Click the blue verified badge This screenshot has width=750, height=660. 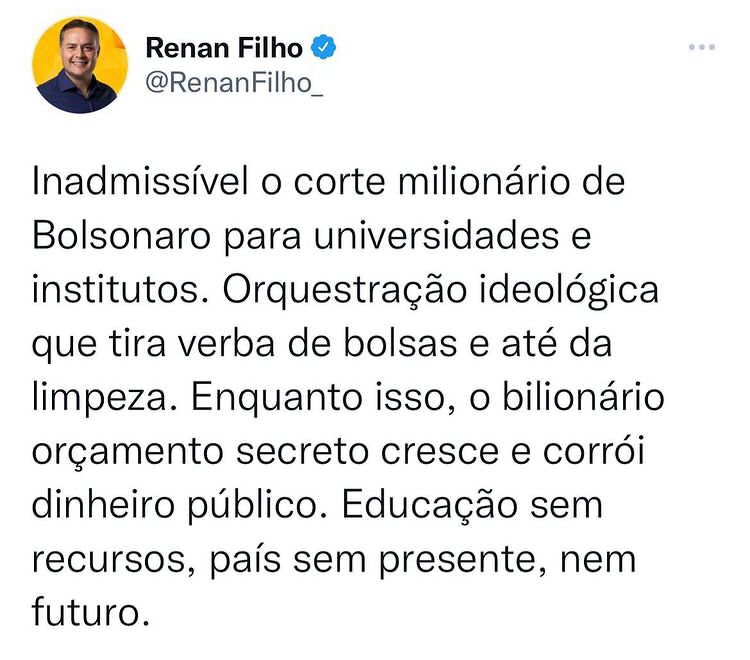(323, 47)
